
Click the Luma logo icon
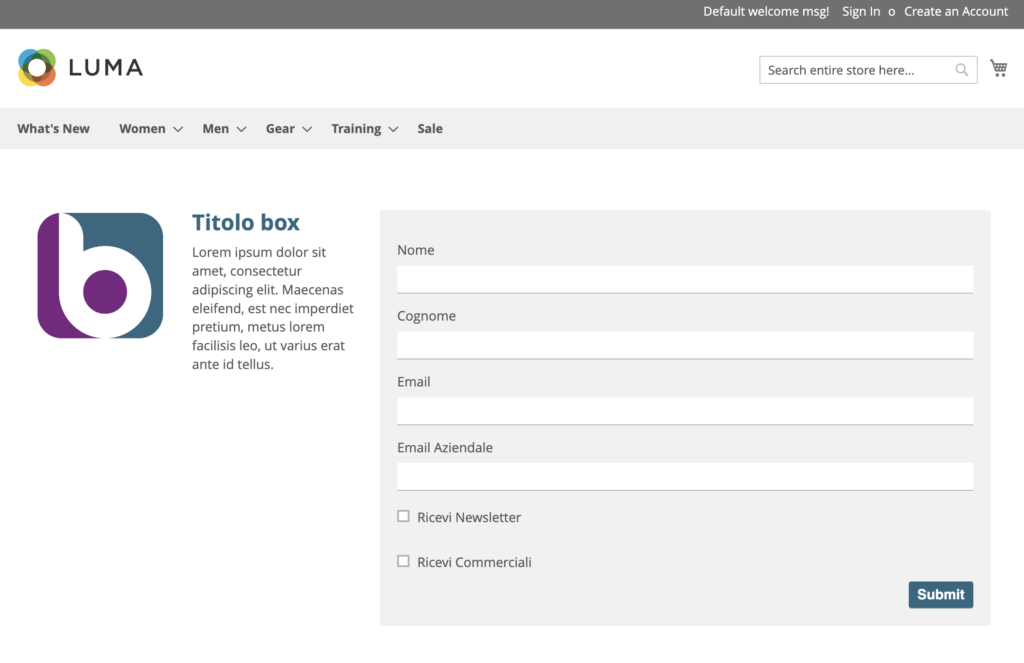(x=37, y=68)
